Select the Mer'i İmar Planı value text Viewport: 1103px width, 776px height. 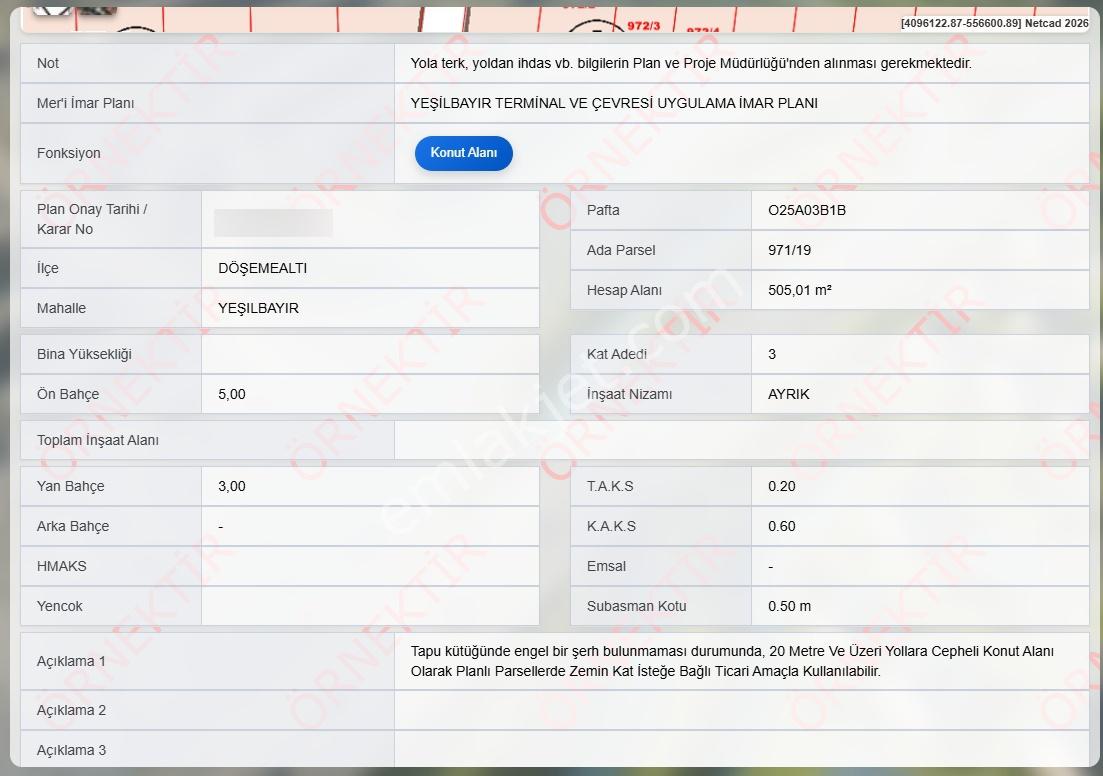[x=614, y=103]
